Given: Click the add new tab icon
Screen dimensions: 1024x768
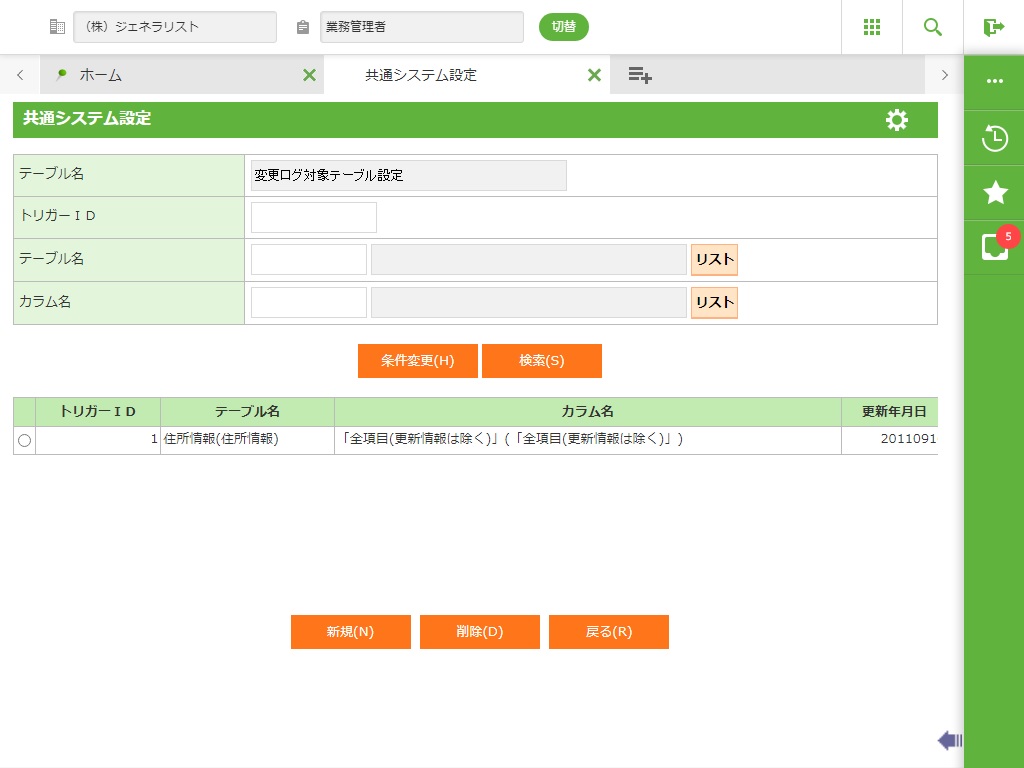Looking at the screenshot, I should point(640,75).
